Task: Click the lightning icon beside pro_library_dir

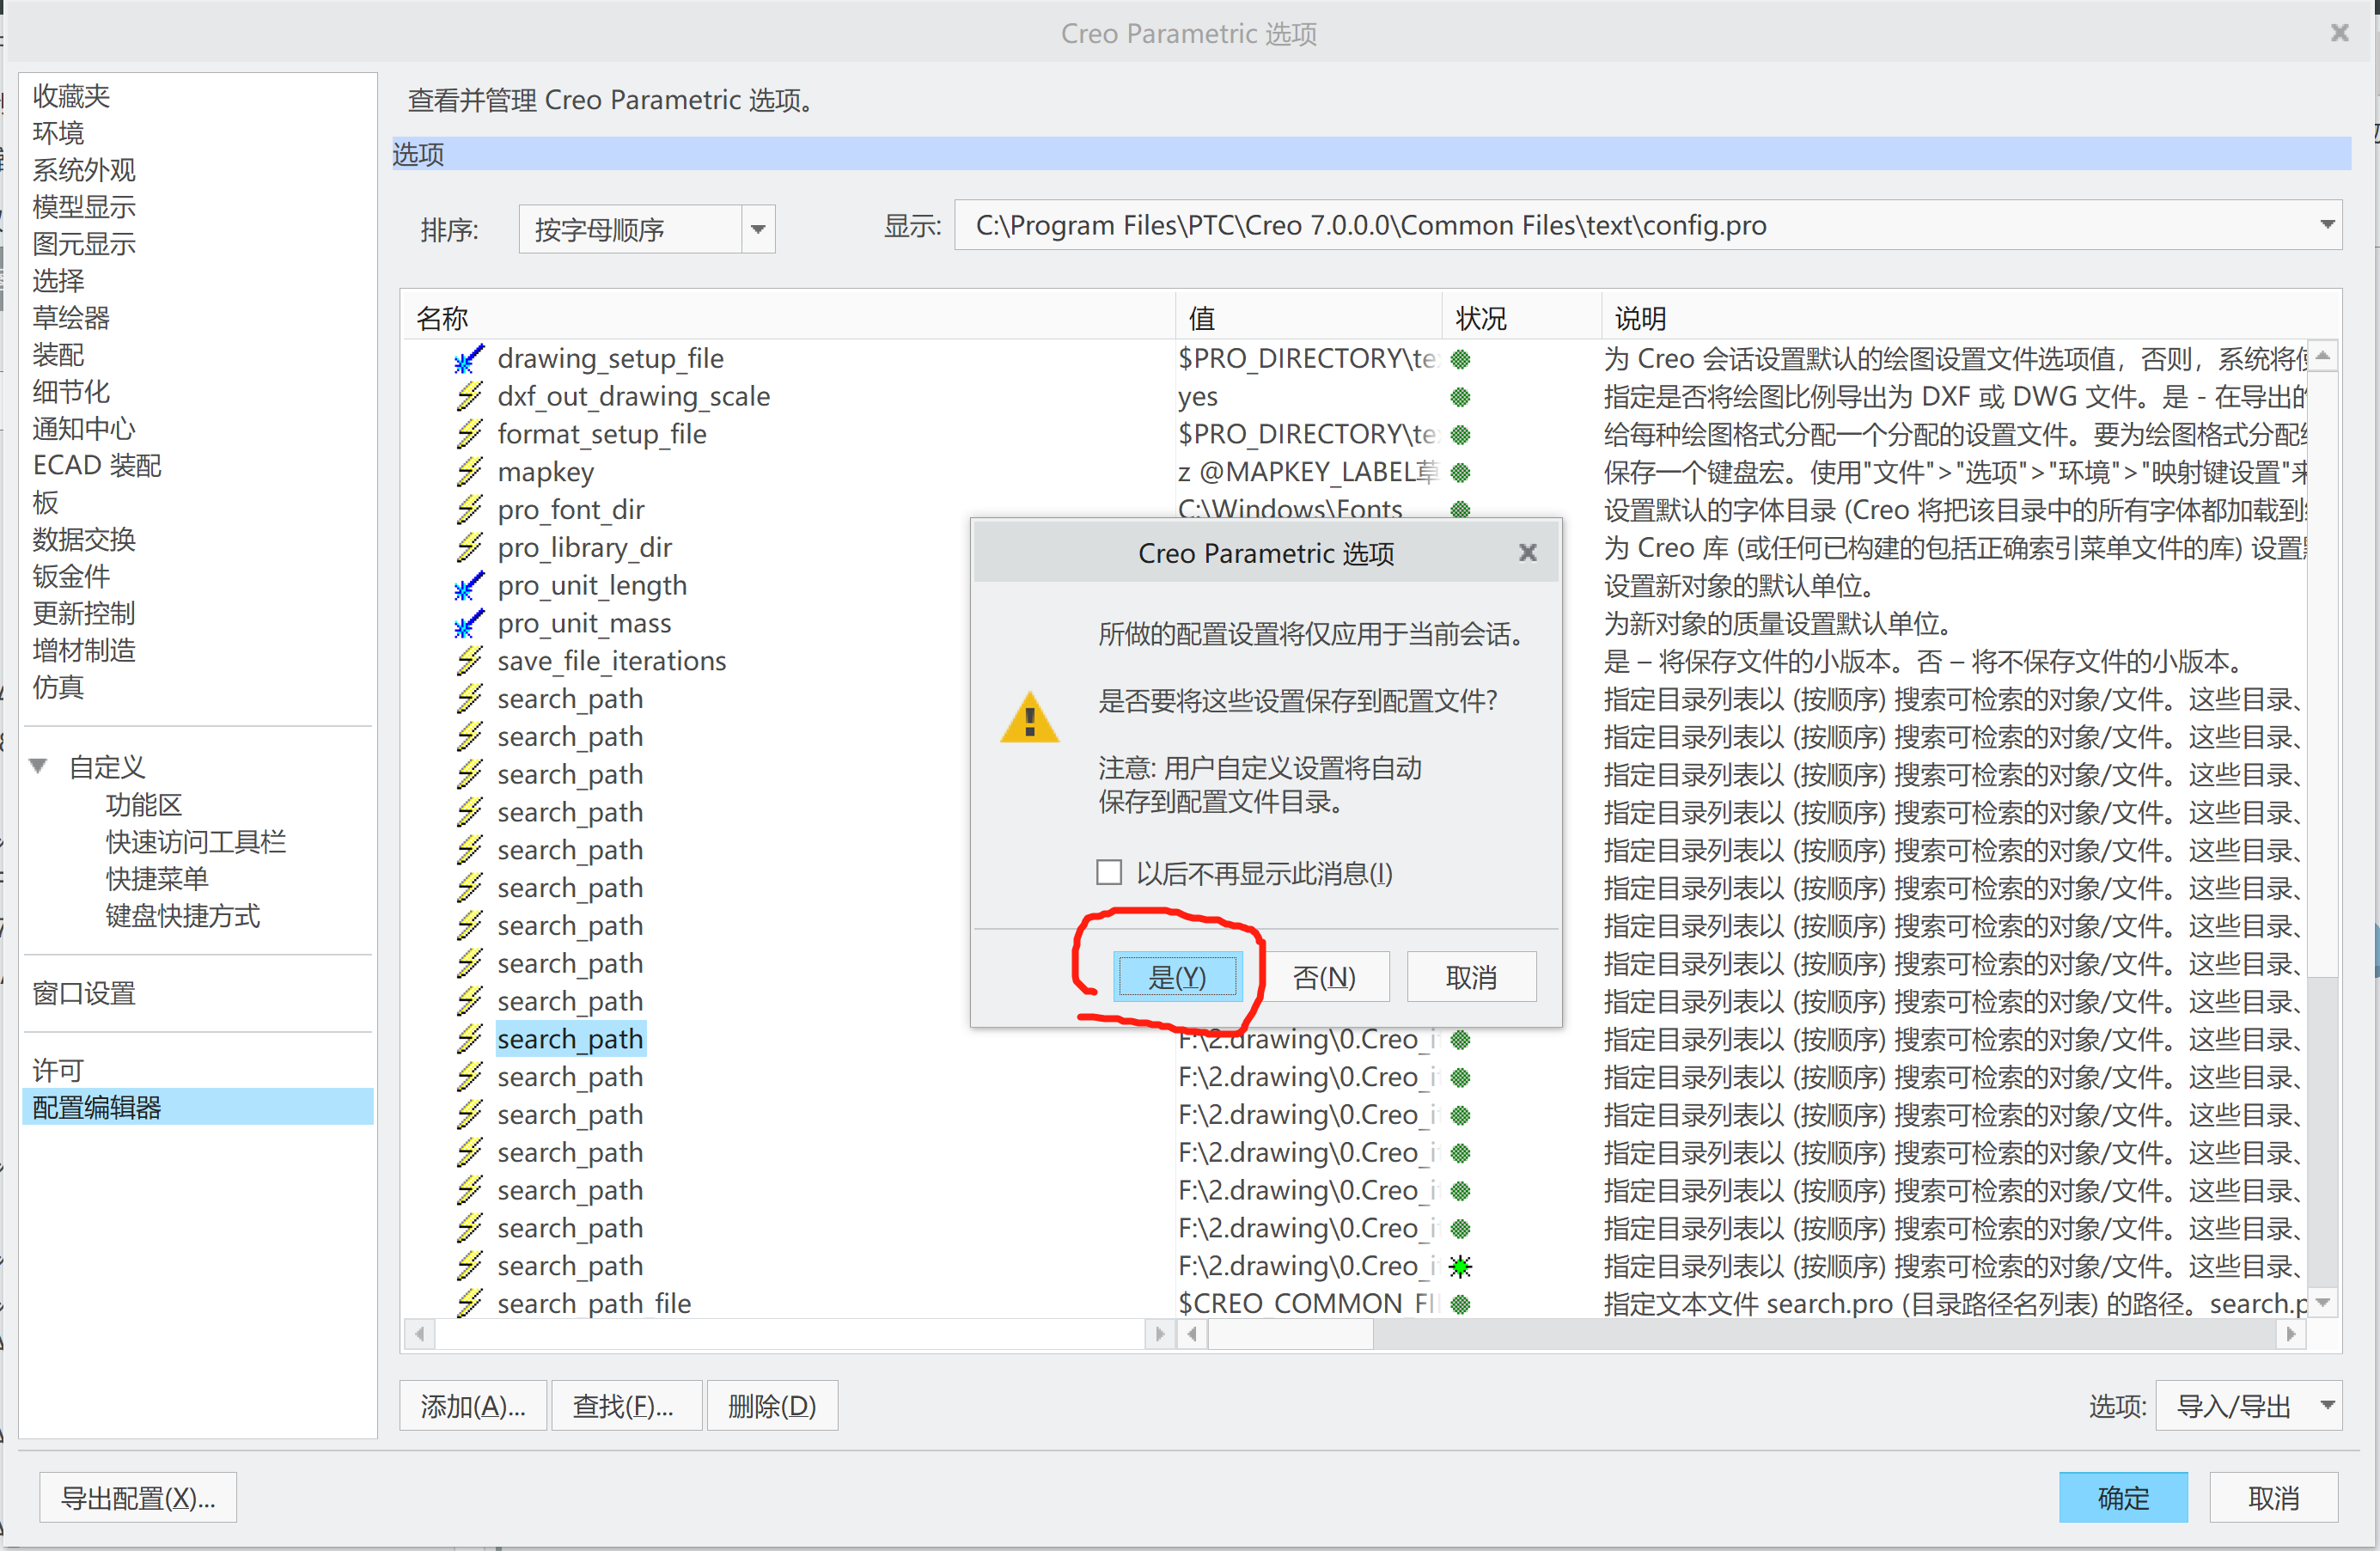Action: [x=469, y=548]
